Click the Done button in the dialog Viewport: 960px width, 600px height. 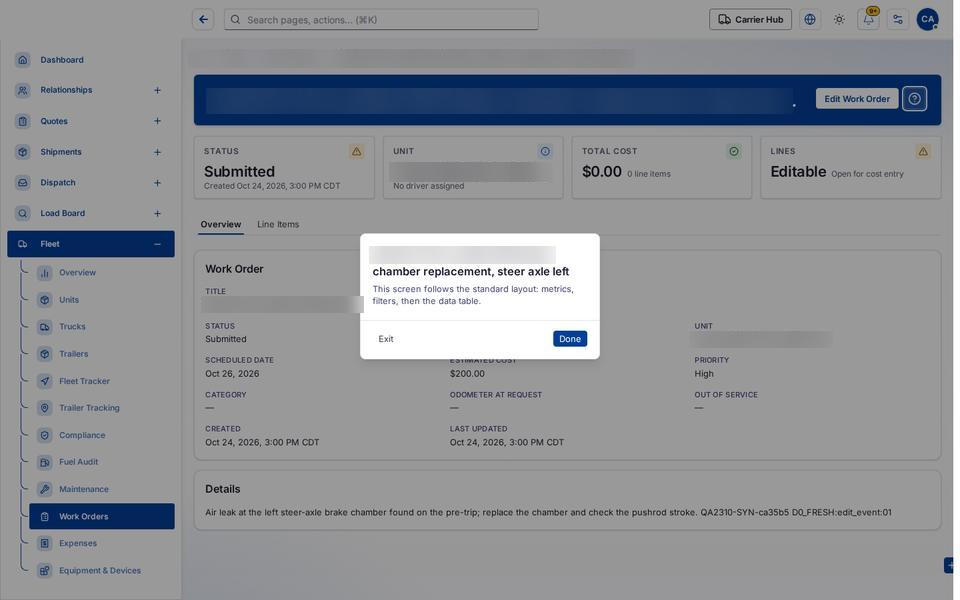click(x=569, y=339)
